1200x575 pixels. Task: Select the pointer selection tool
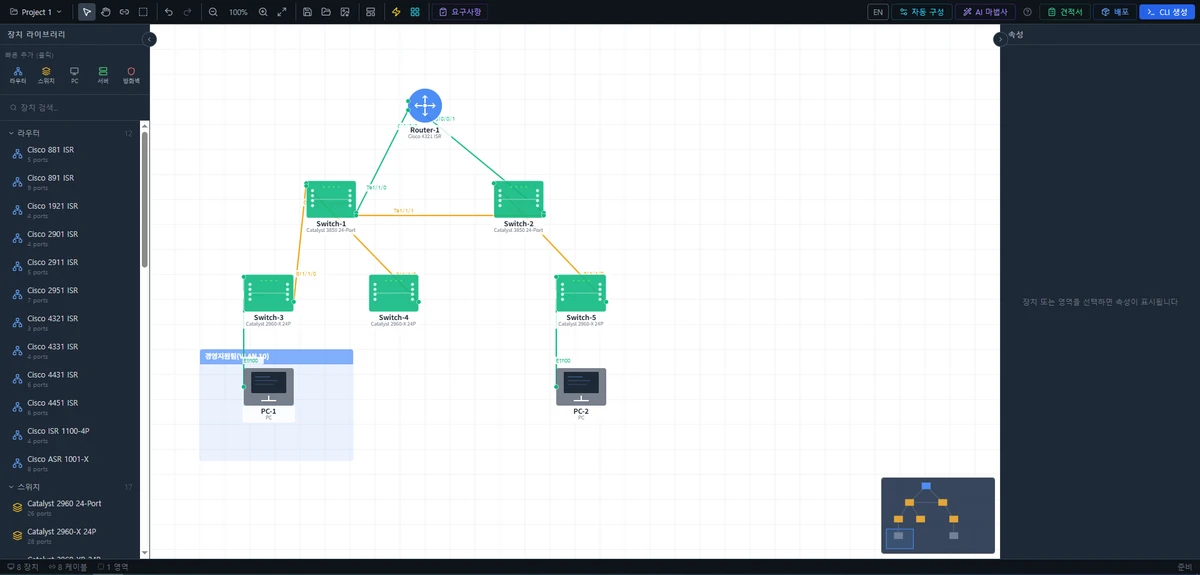87,12
